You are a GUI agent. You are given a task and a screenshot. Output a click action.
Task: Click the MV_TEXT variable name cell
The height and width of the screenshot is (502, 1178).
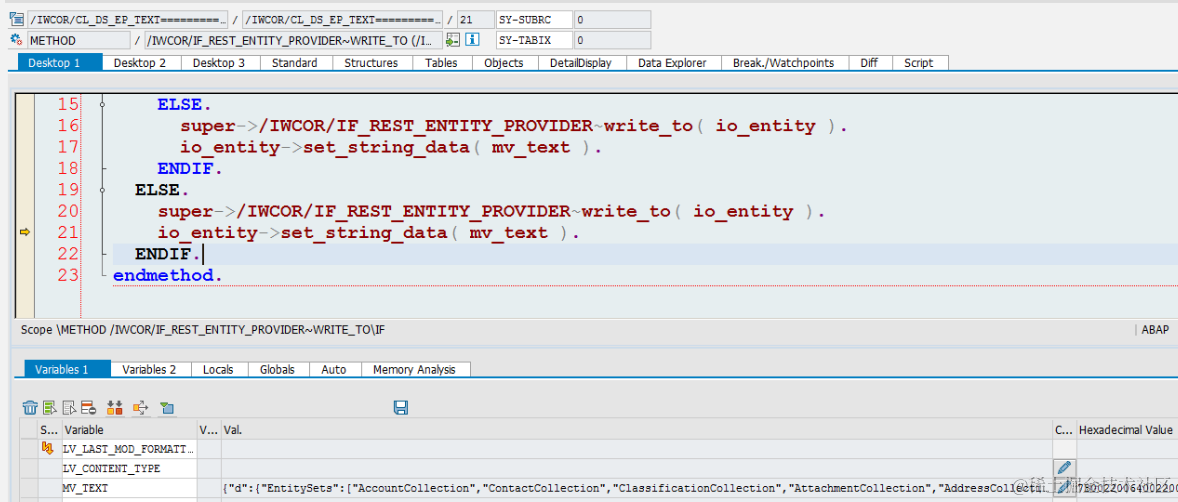click(x=128, y=488)
